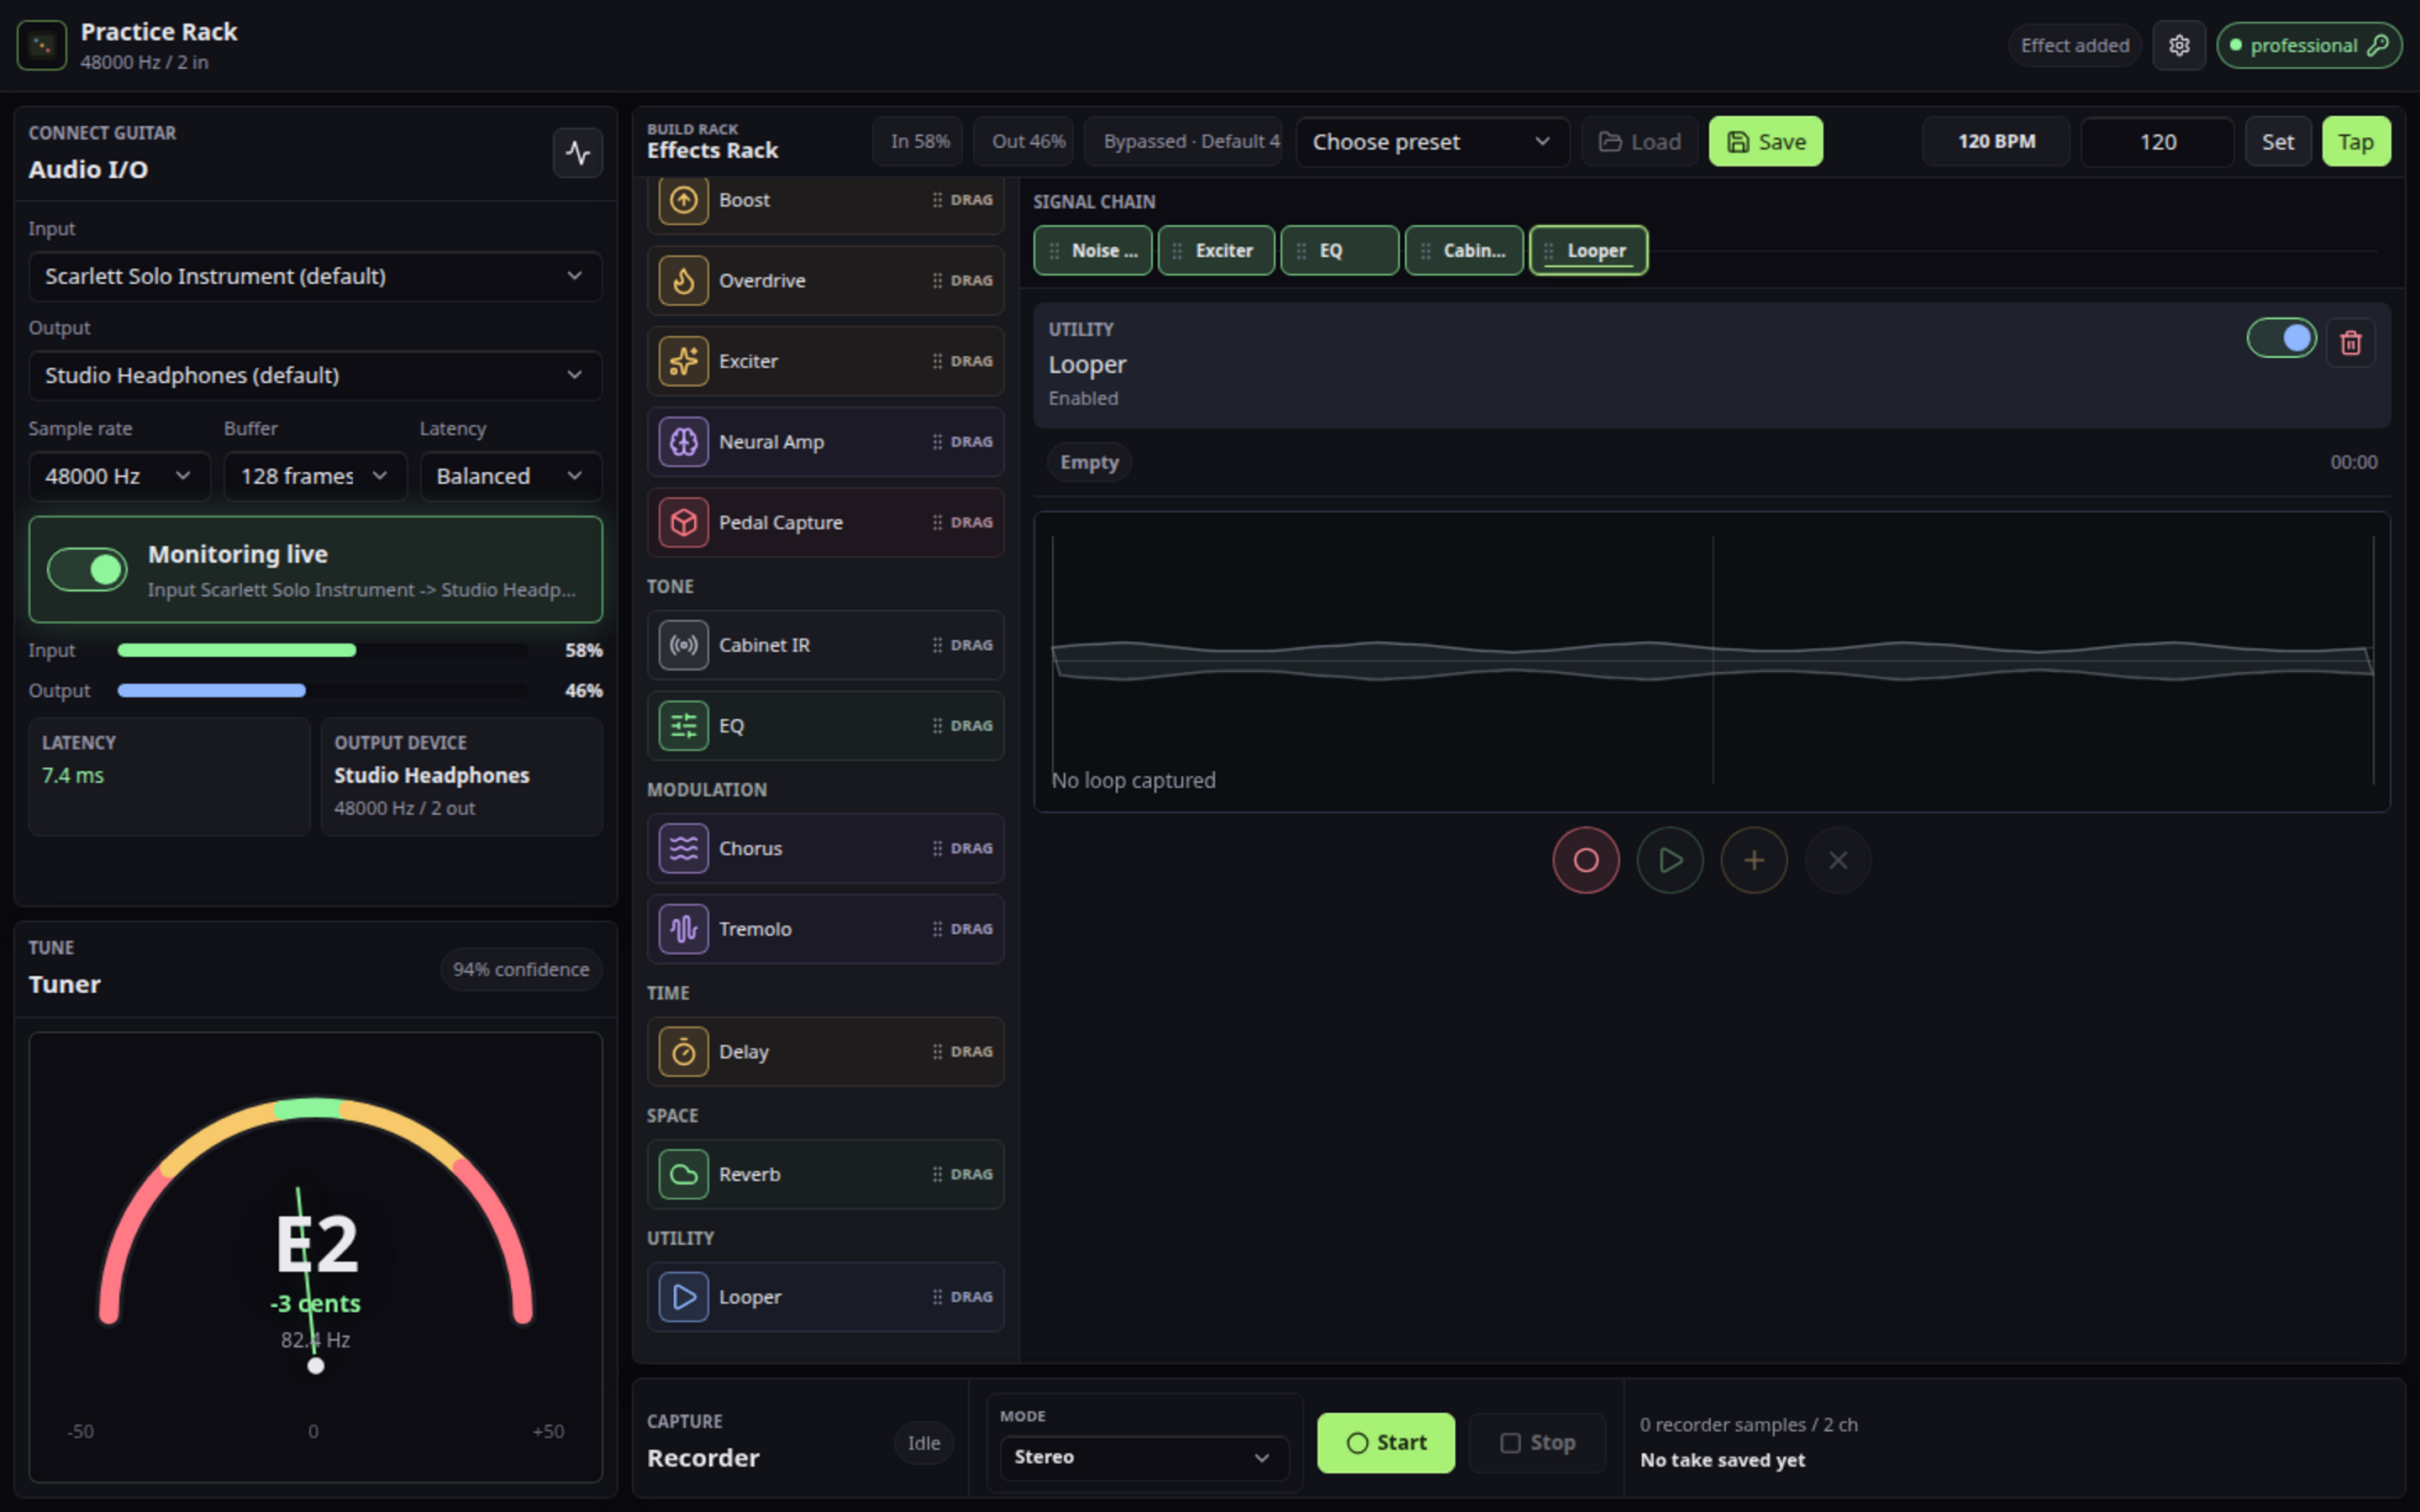Click the Overdrive flame icon
The height and width of the screenshot is (1512, 2420).
(683, 281)
